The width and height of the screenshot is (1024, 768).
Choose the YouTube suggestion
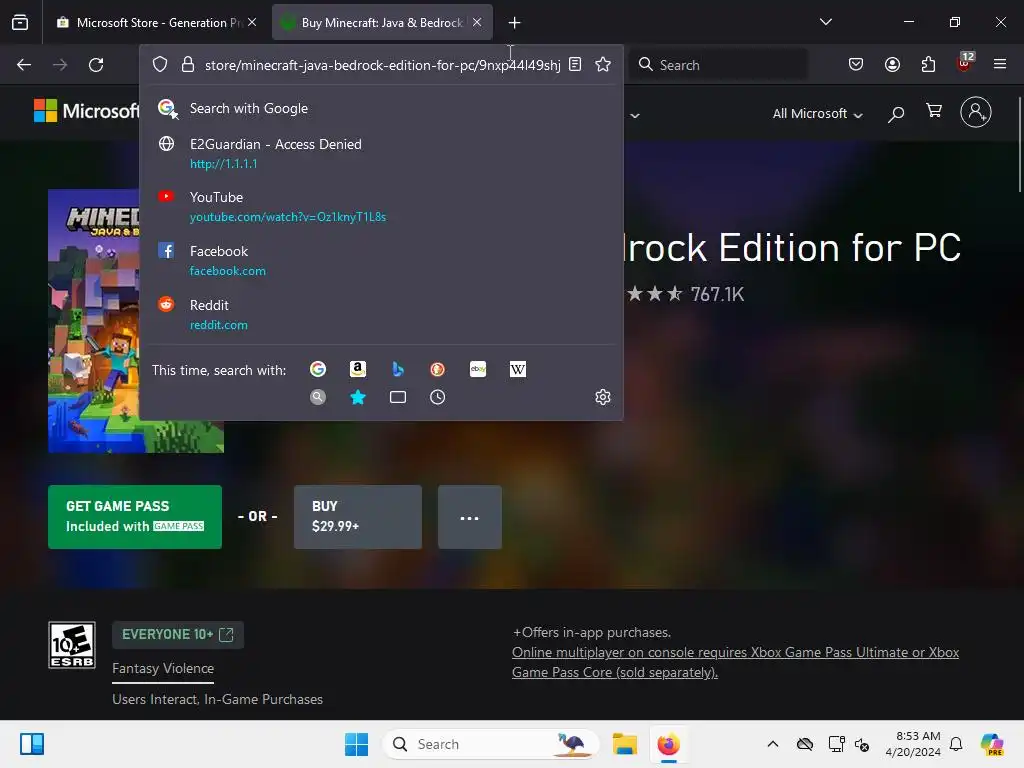381,206
